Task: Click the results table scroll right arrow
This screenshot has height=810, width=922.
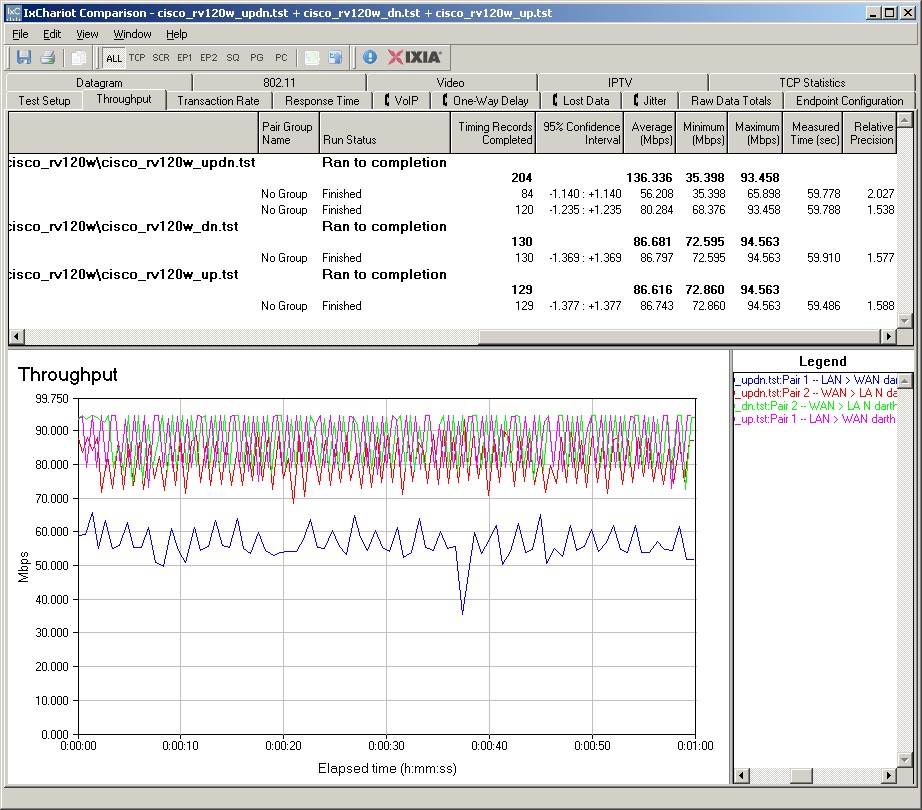Action: click(x=888, y=336)
